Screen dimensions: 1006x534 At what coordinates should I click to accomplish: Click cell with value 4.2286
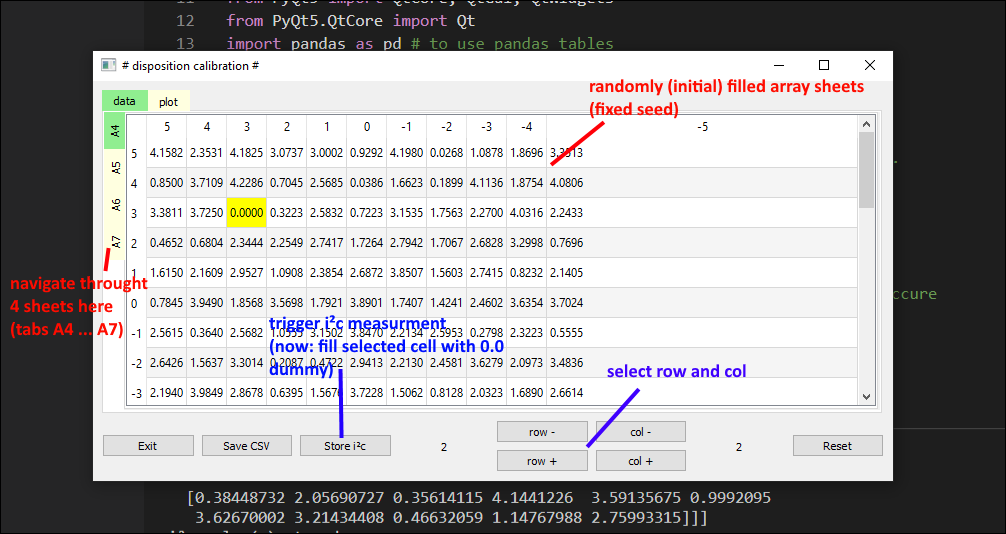pyautogui.click(x=246, y=182)
